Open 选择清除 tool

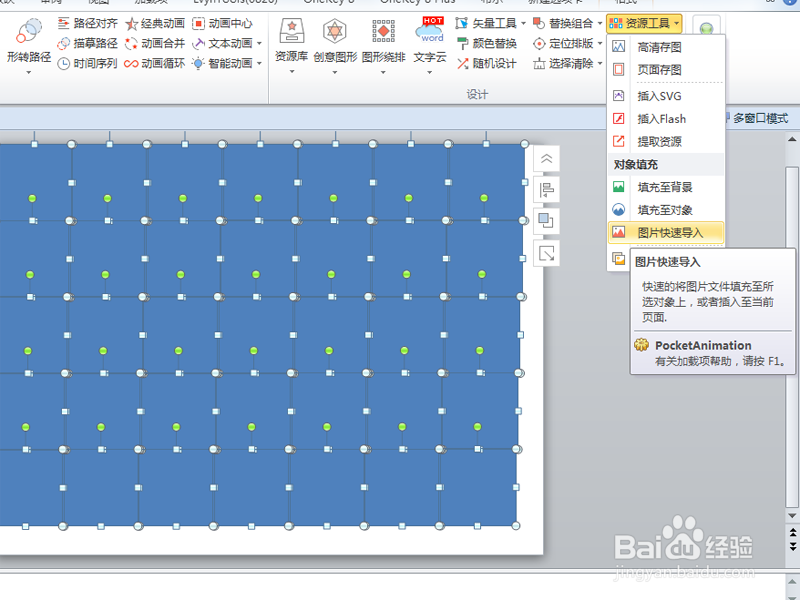563,63
